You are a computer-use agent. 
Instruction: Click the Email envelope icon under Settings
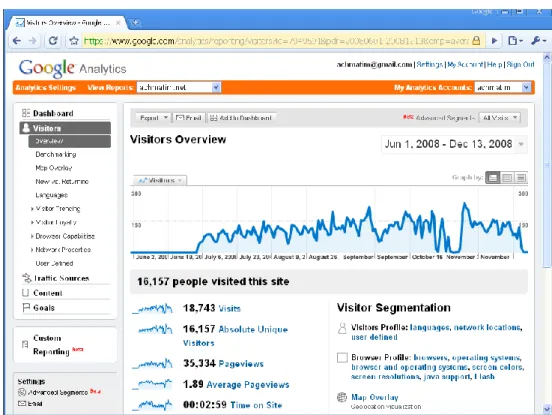(22, 403)
